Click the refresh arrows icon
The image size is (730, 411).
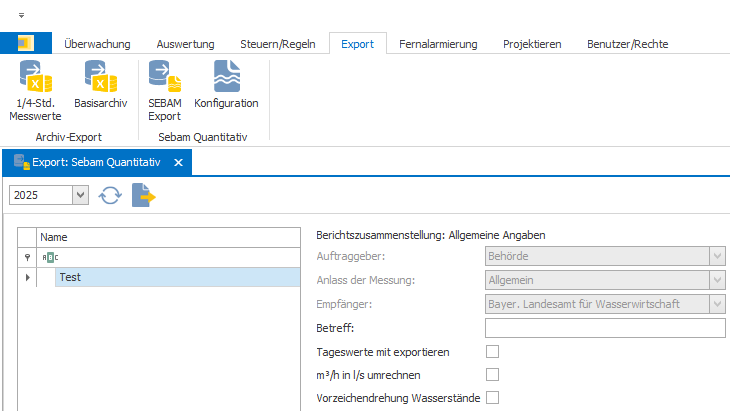[x=109, y=196]
